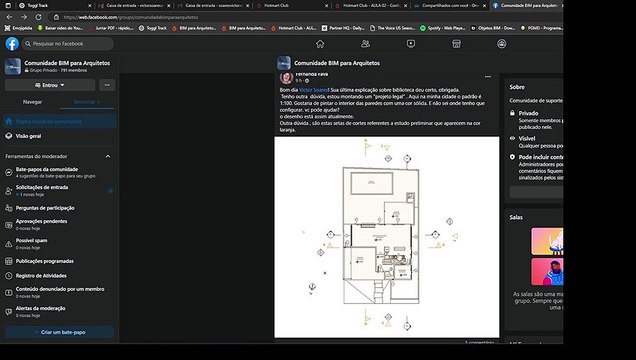The width and height of the screenshot is (636, 360).
Task: Open post options three-dot menu
Action: 488,77
